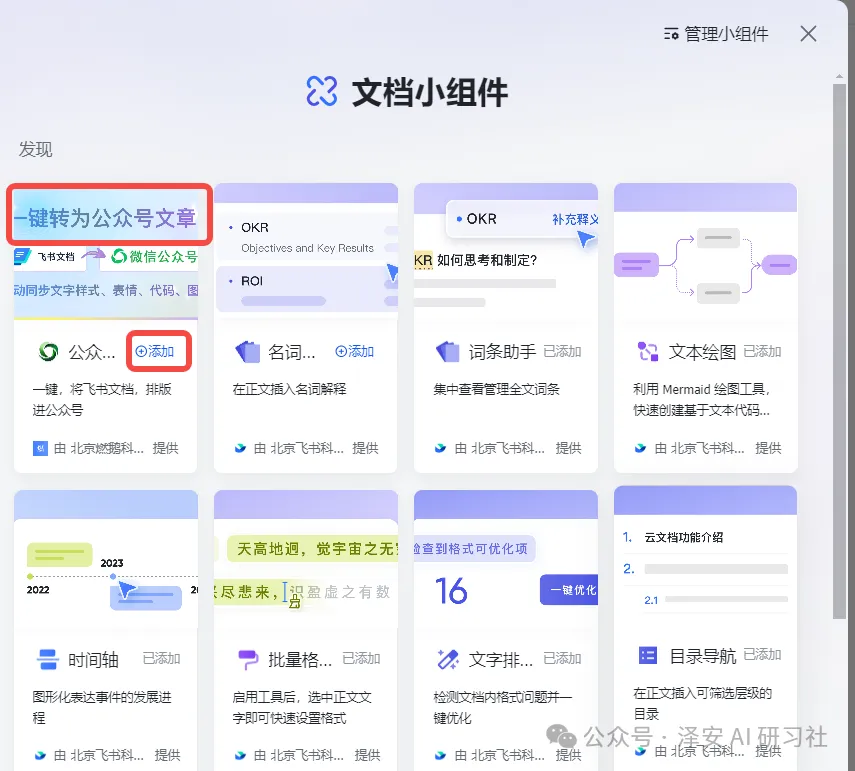Open the 文字排版 preview showing 16
The width and height of the screenshot is (855, 771).
pos(506,558)
